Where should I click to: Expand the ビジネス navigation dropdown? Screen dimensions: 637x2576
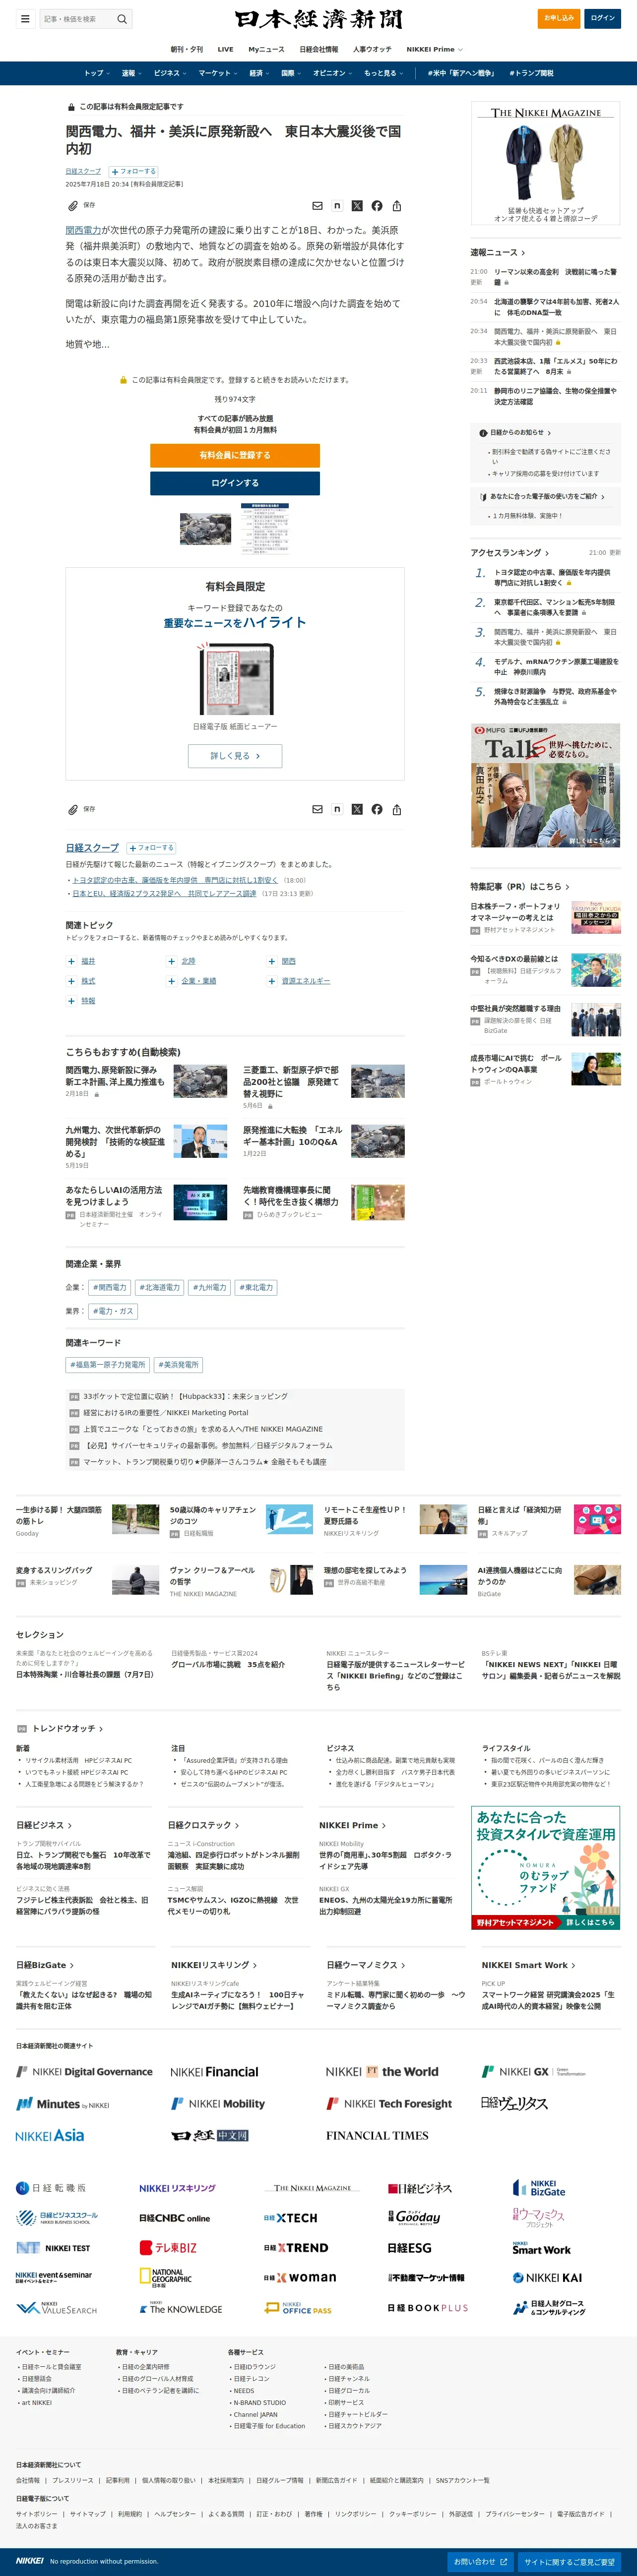(x=170, y=73)
